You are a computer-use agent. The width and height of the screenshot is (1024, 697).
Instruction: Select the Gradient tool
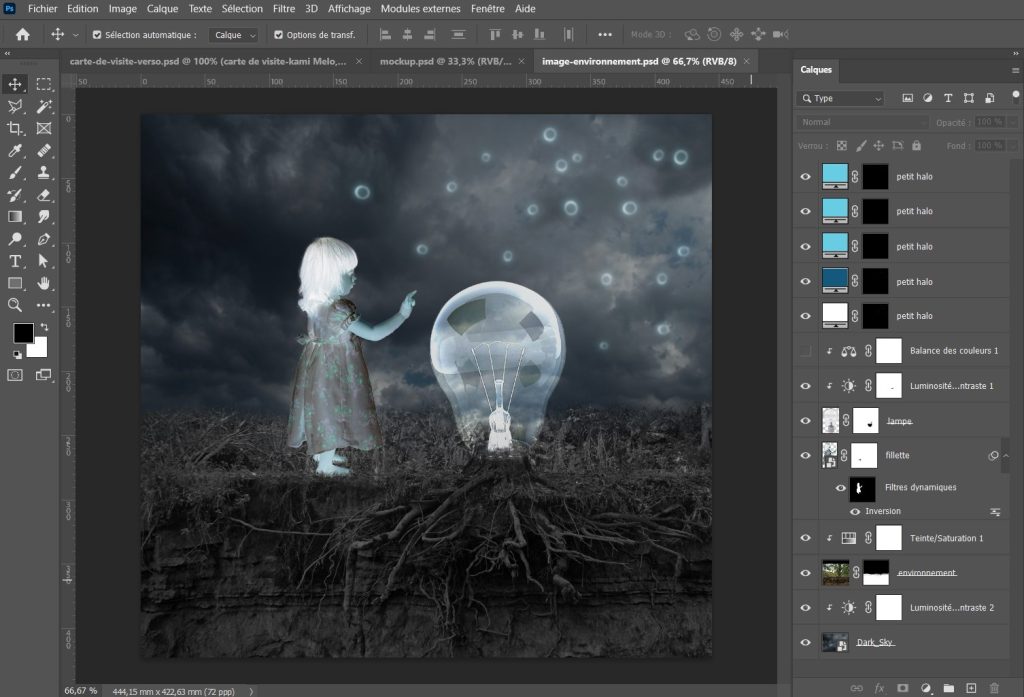coord(15,216)
